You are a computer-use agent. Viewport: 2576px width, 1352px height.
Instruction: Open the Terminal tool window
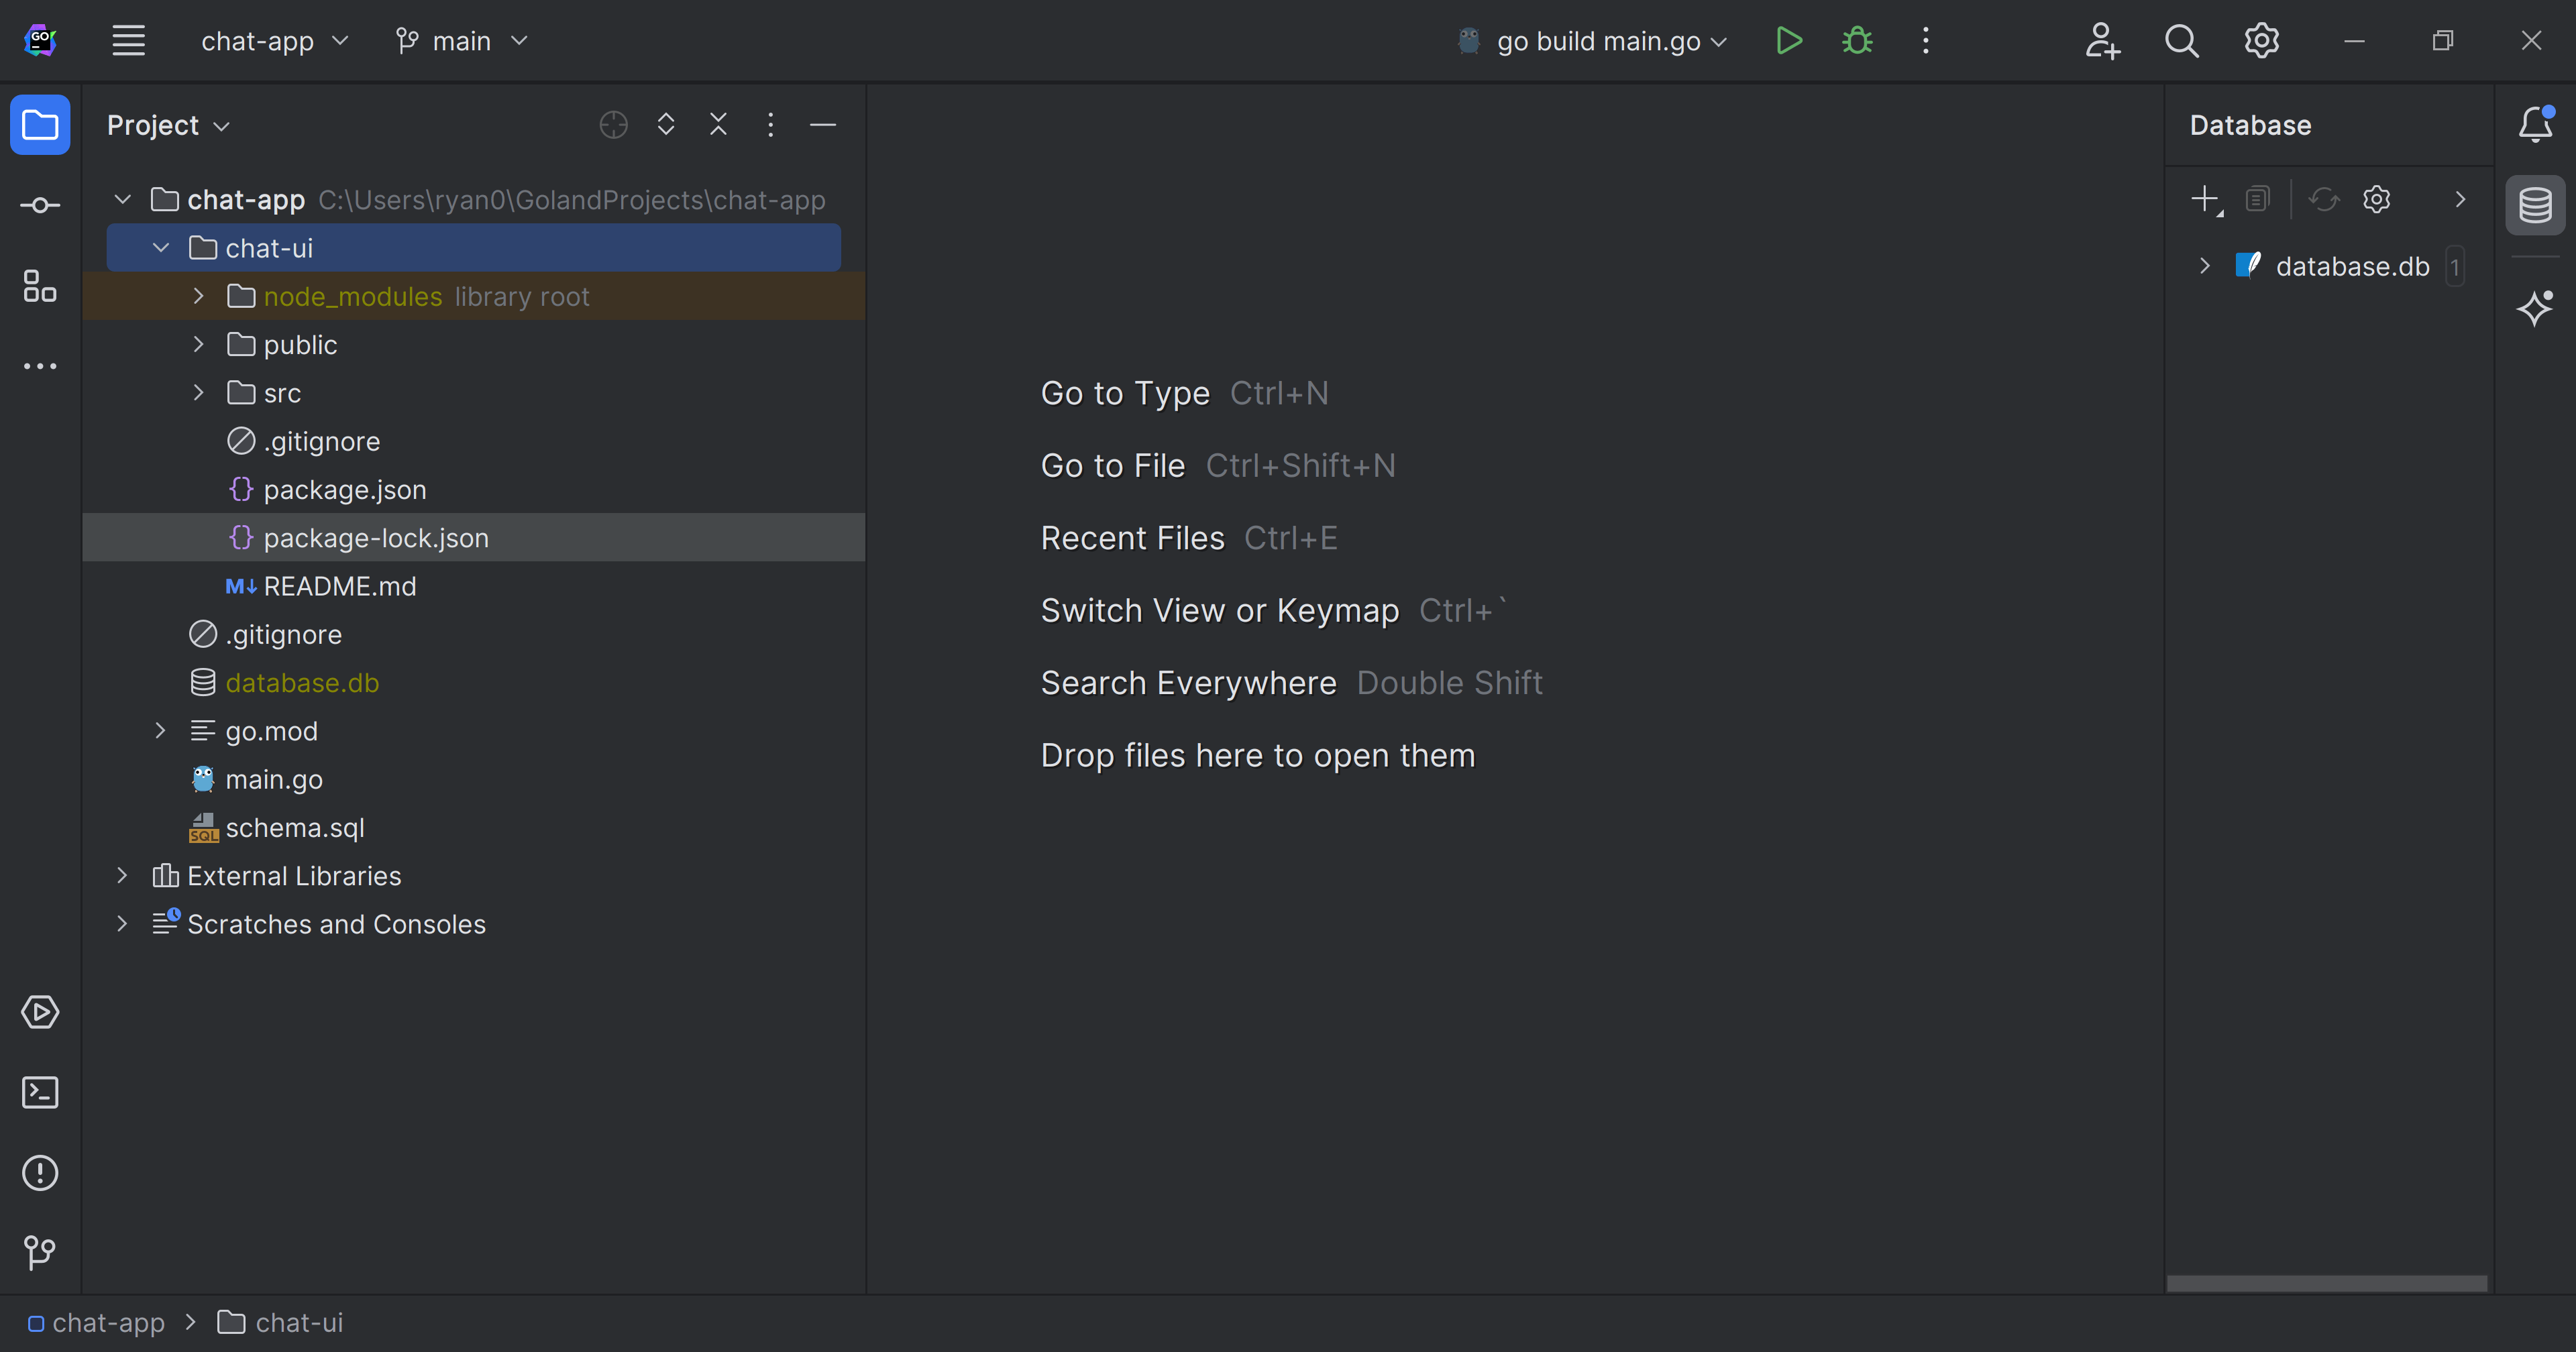tap(40, 1092)
